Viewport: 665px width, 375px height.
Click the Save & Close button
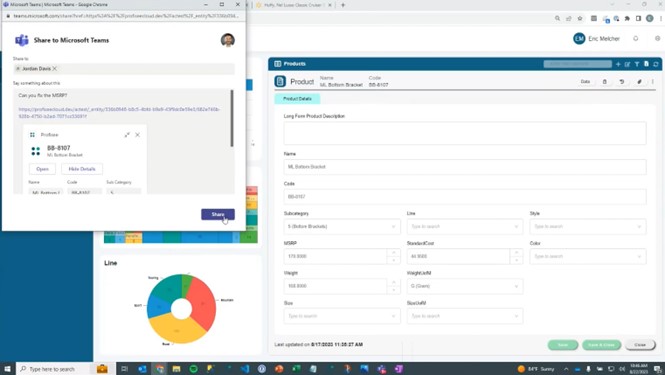pyautogui.click(x=601, y=345)
